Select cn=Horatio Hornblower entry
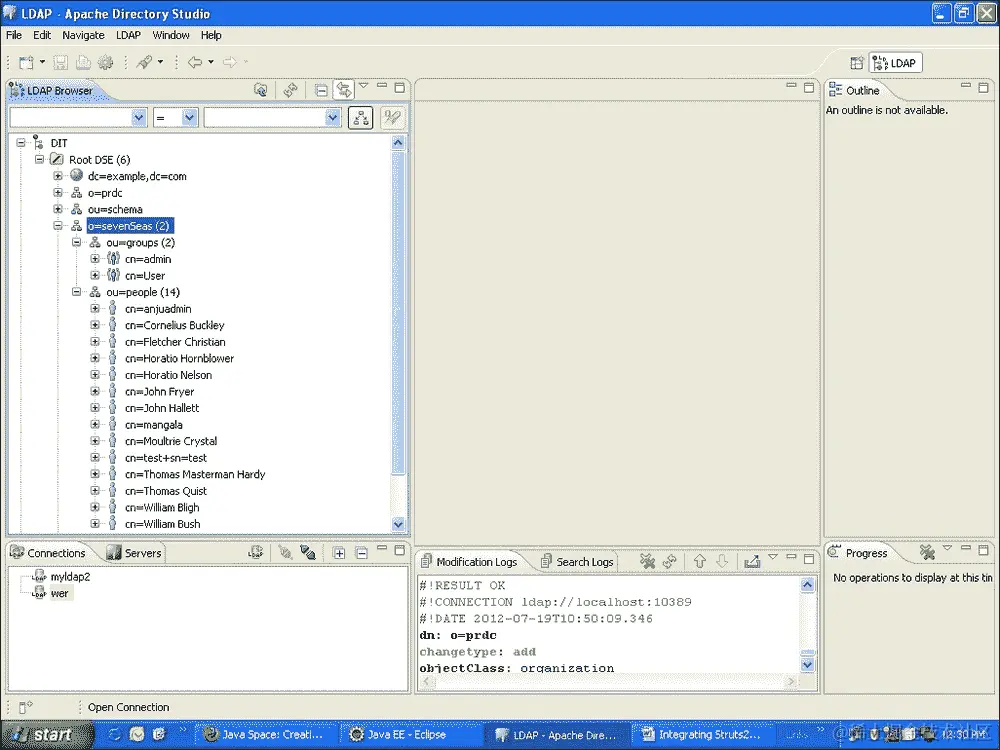Viewport: 1000px width, 750px height. click(x=179, y=358)
